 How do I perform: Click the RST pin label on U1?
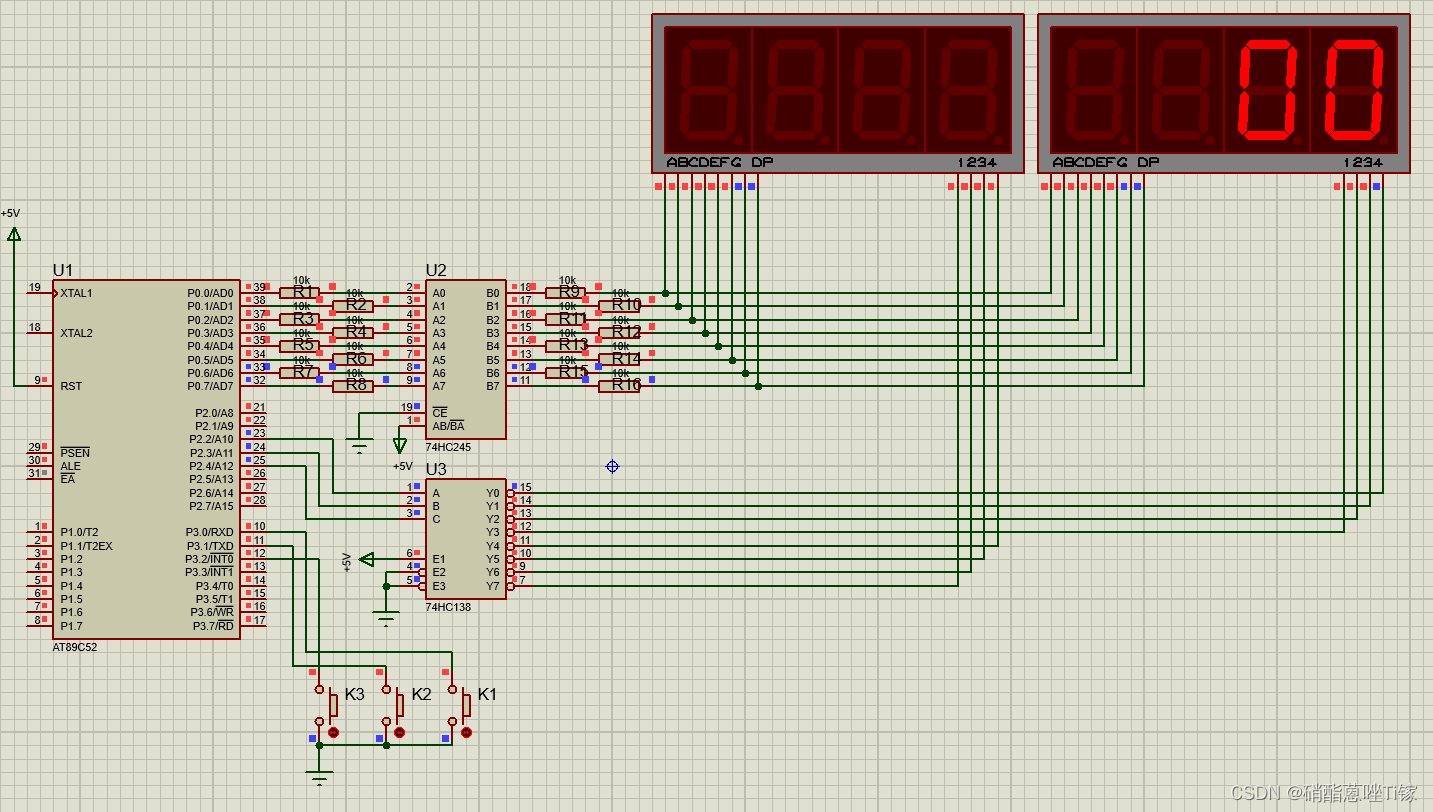pyautogui.click(x=71, y=386)
